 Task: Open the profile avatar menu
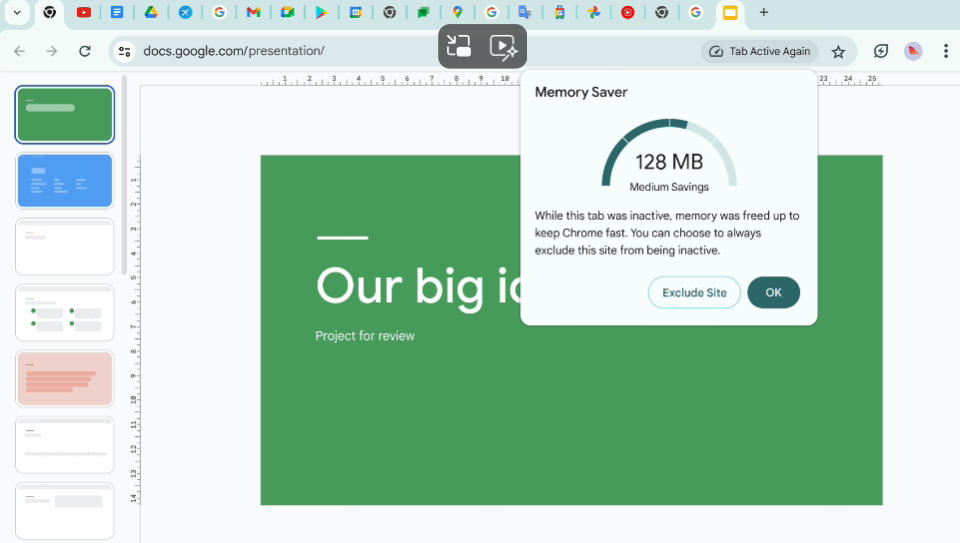coord(913,51)
